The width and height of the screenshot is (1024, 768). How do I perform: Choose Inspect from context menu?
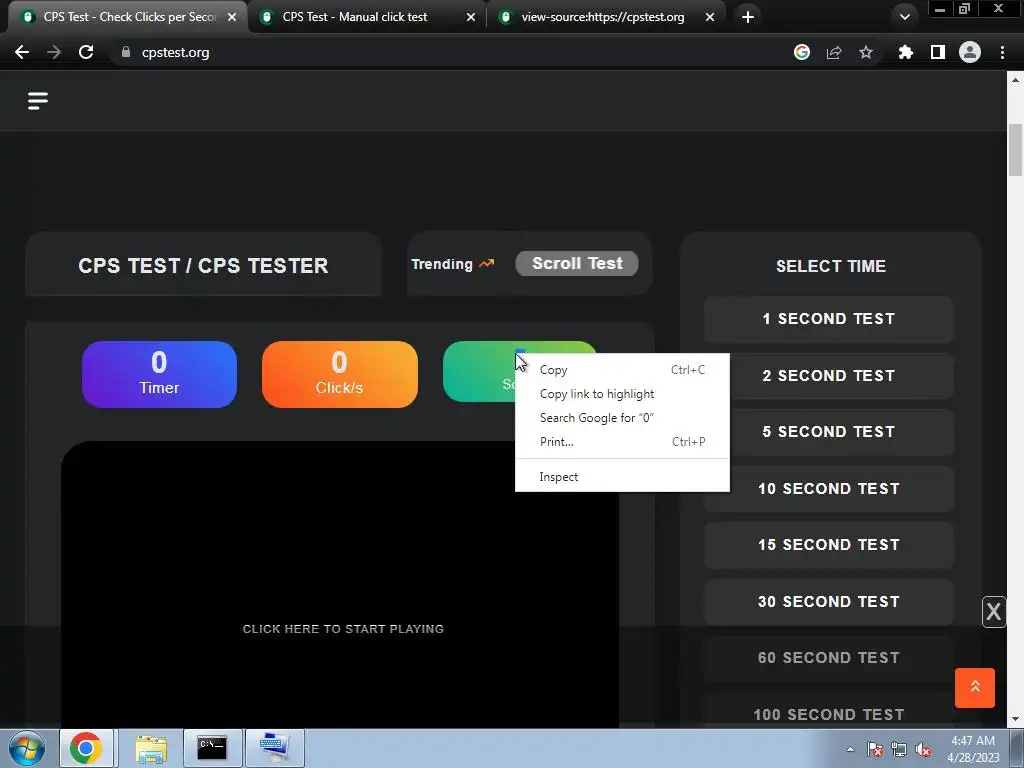click(x=622, y=477)
